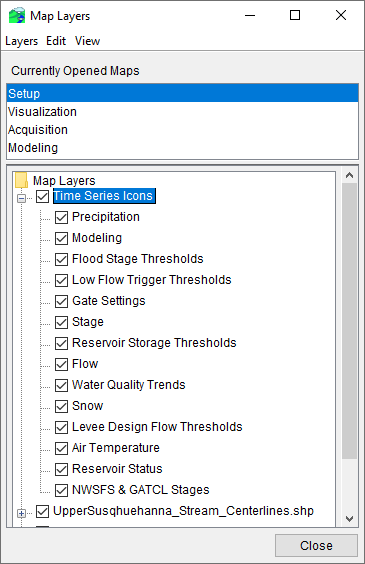Uncheck the Precipitation layer checkbox
Viewport: 365px width, 564px height.
click(61, 217)
